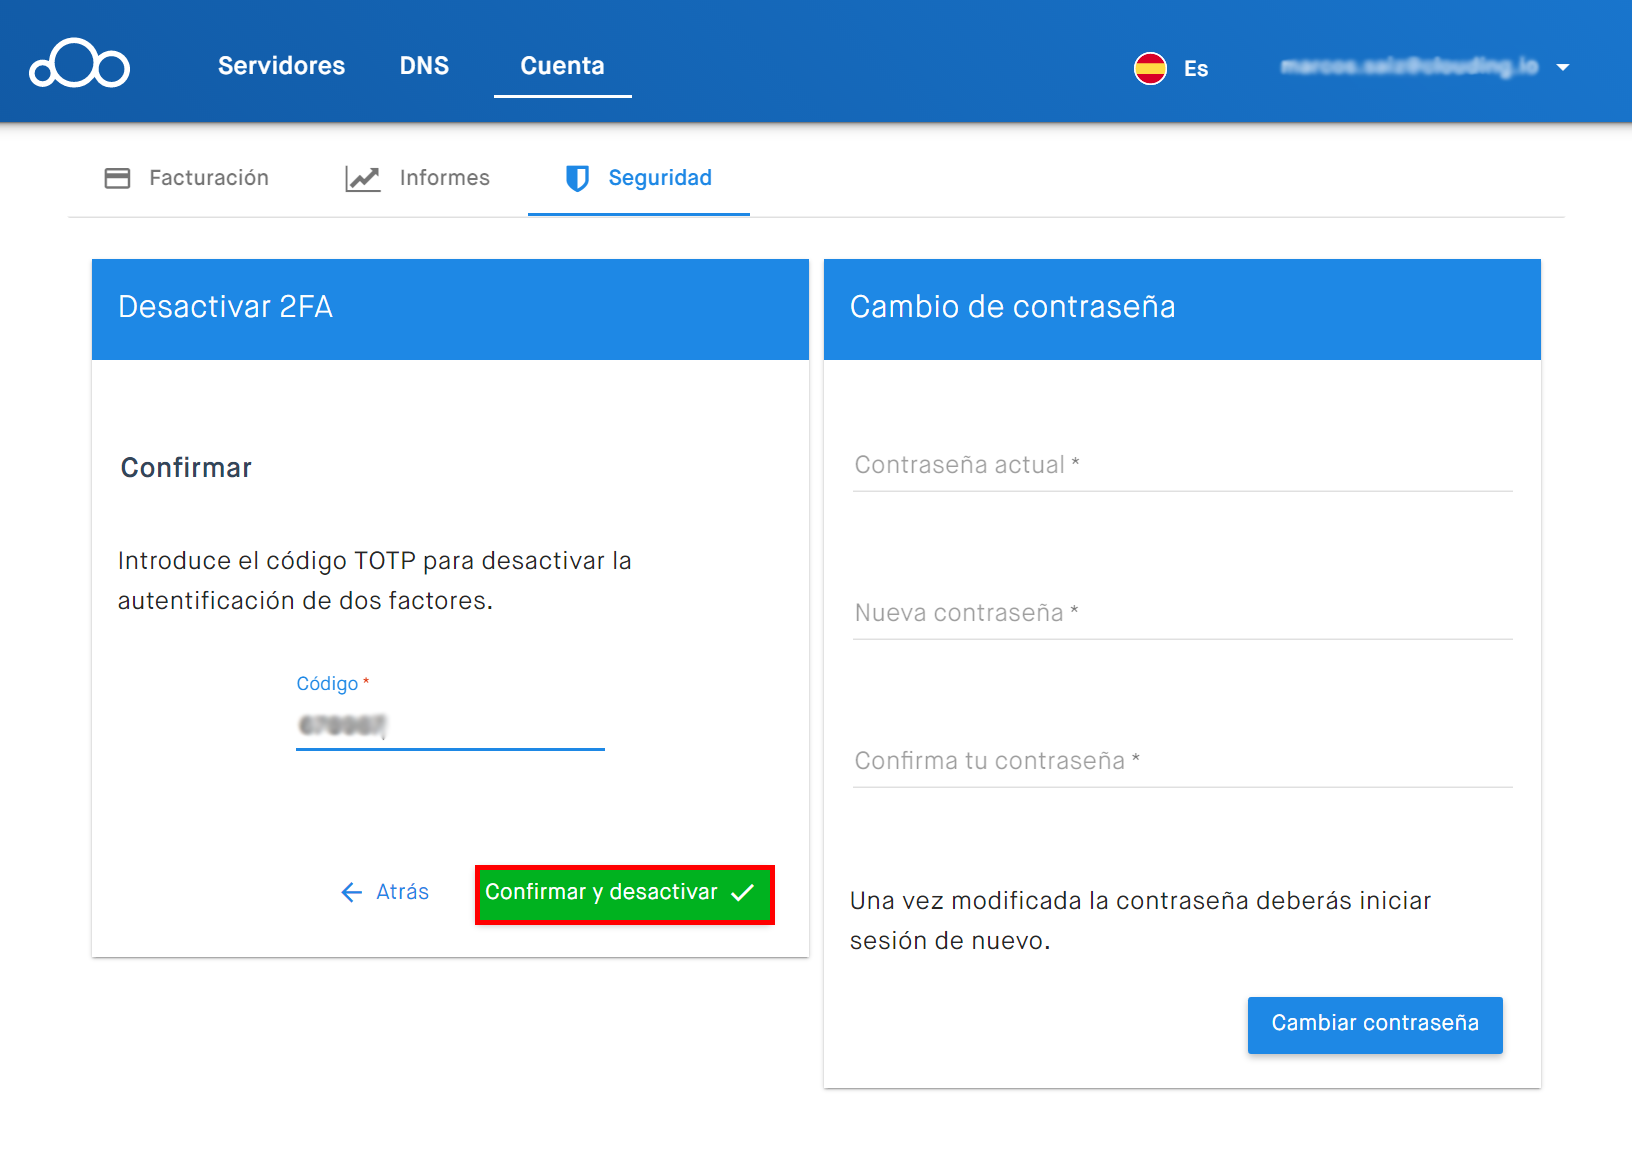1632x1158 pixels.
Task: Switch to the Servidores section
Action: 281,66
